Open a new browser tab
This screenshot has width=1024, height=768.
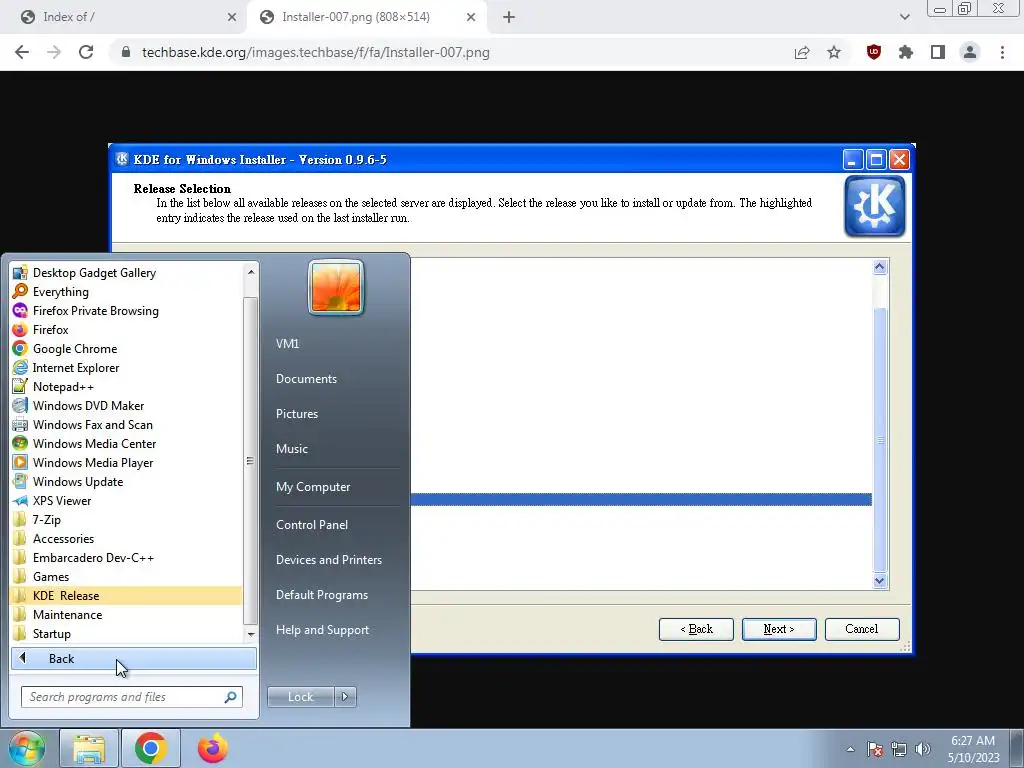point(509,17)
